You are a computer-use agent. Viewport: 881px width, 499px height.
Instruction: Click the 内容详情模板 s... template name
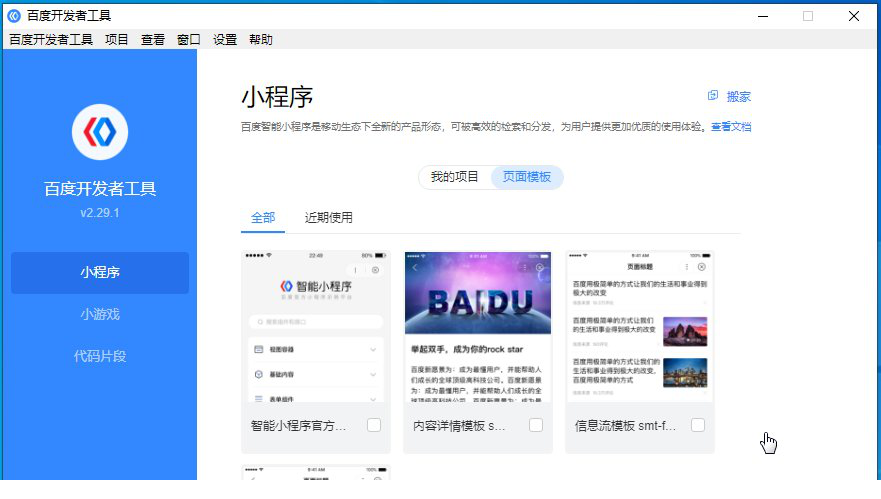point(459,426)
